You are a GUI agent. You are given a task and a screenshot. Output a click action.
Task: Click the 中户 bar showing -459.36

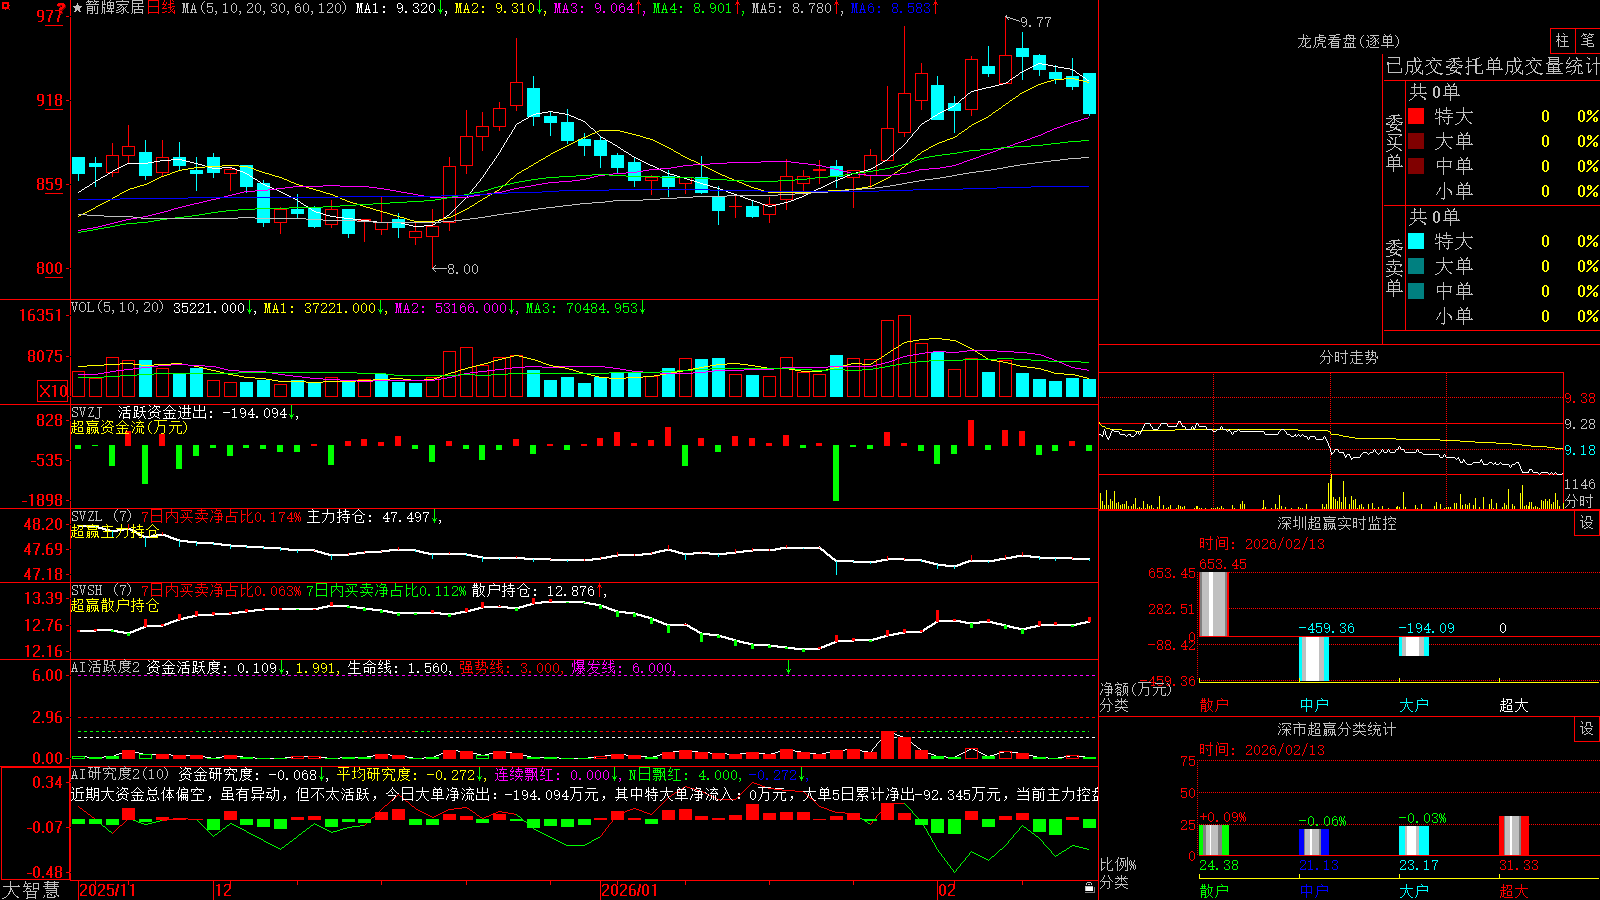pos(1314,659)
